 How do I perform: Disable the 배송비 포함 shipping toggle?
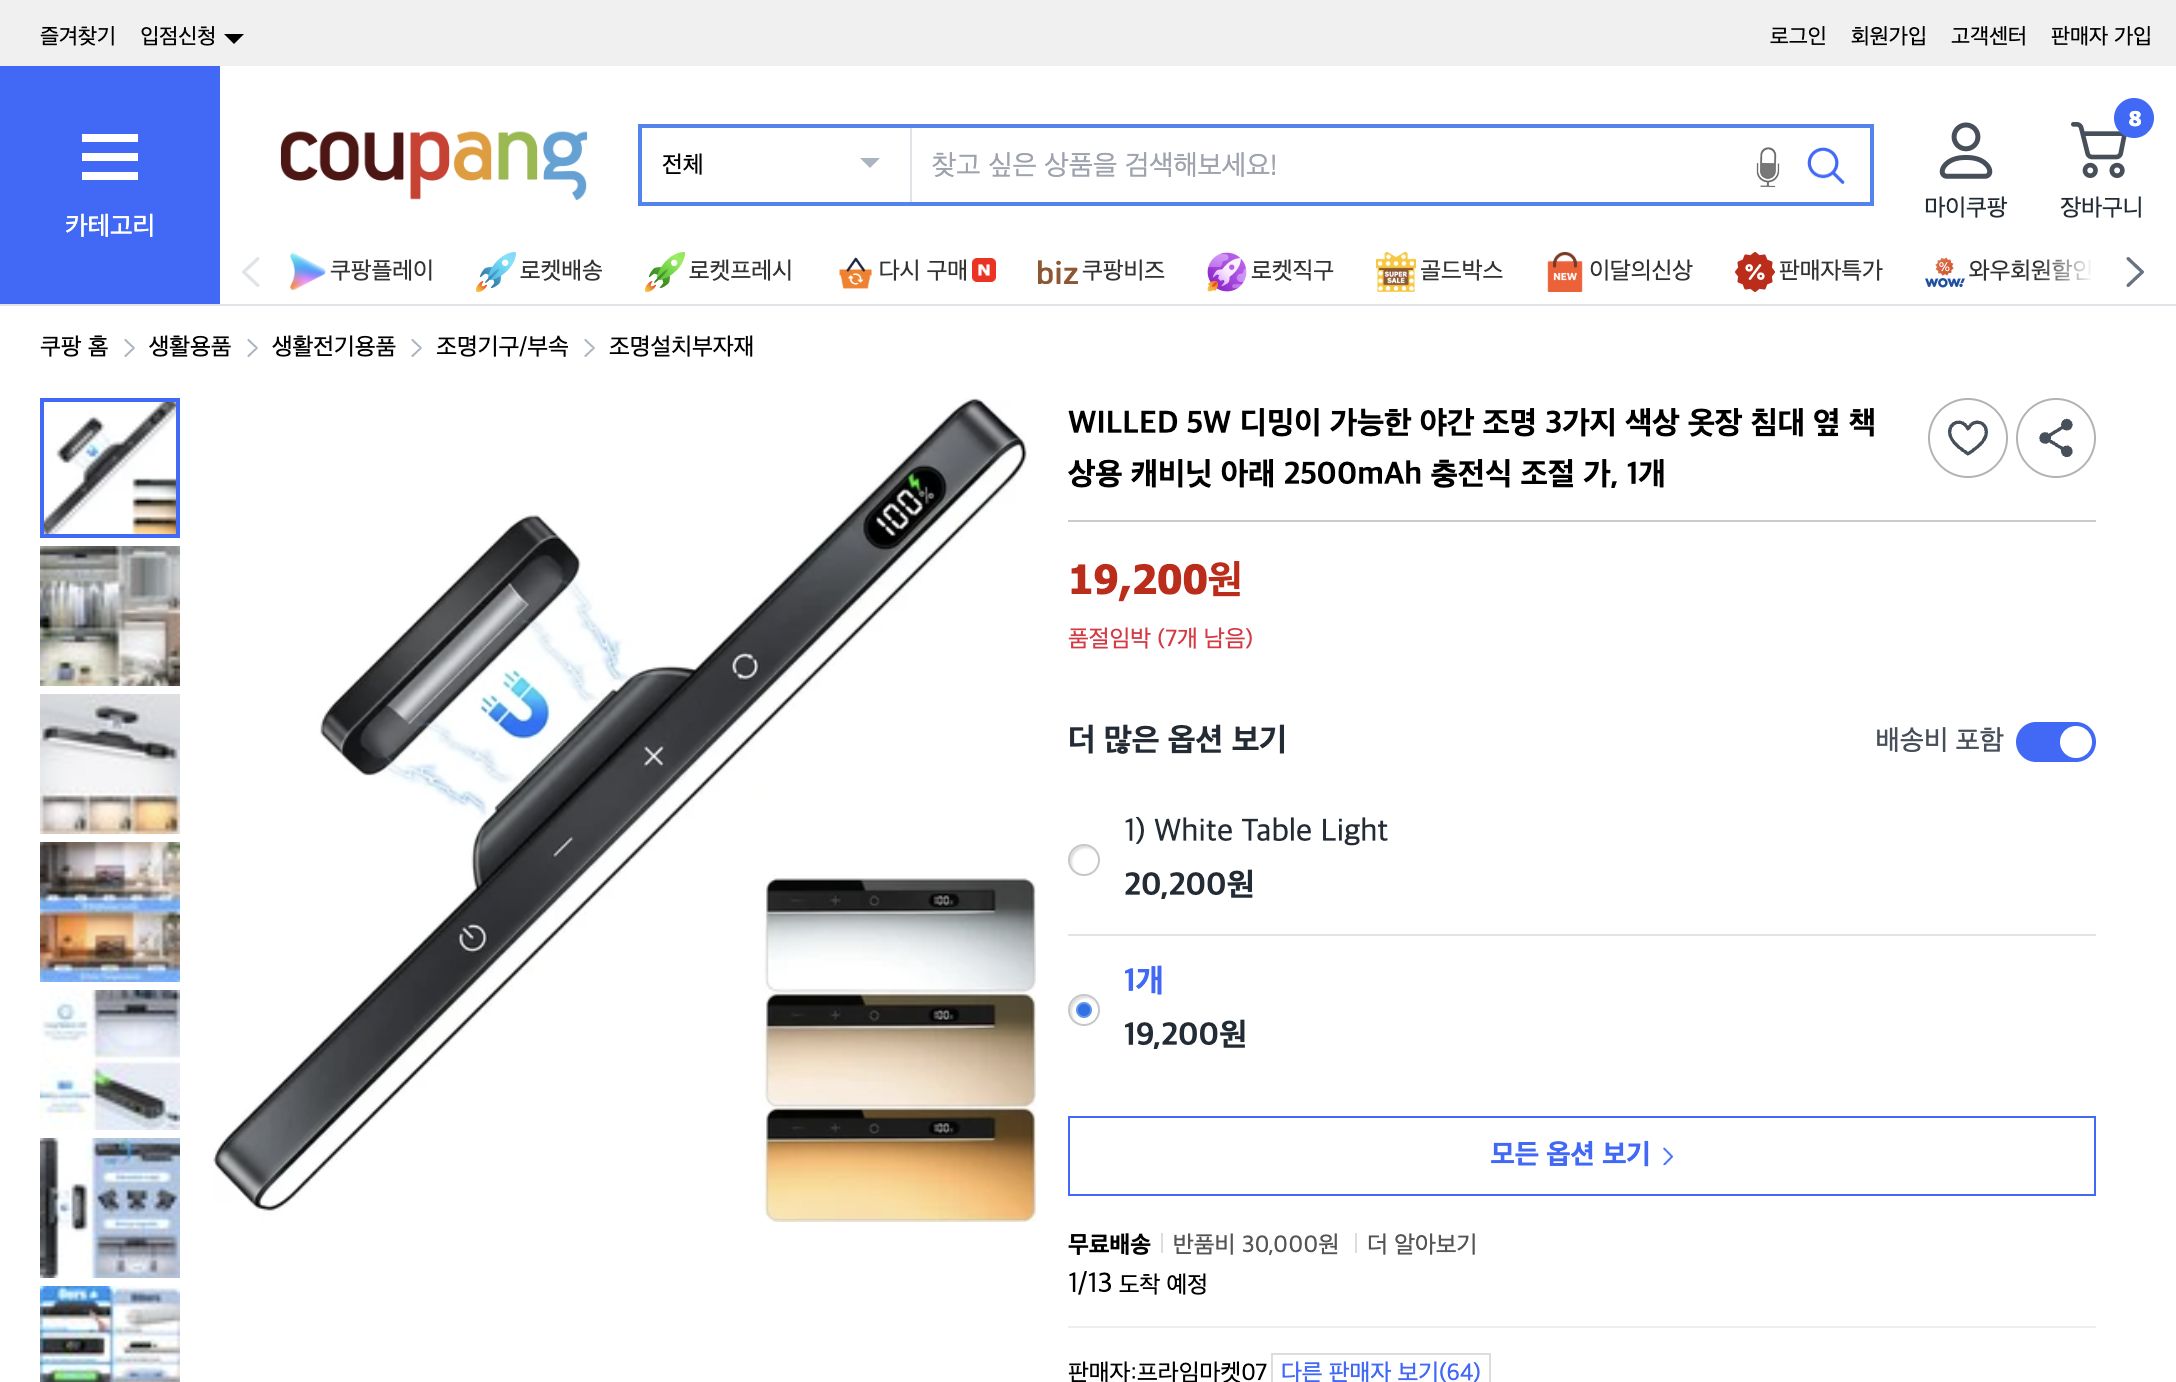[x=2057, y=742]
